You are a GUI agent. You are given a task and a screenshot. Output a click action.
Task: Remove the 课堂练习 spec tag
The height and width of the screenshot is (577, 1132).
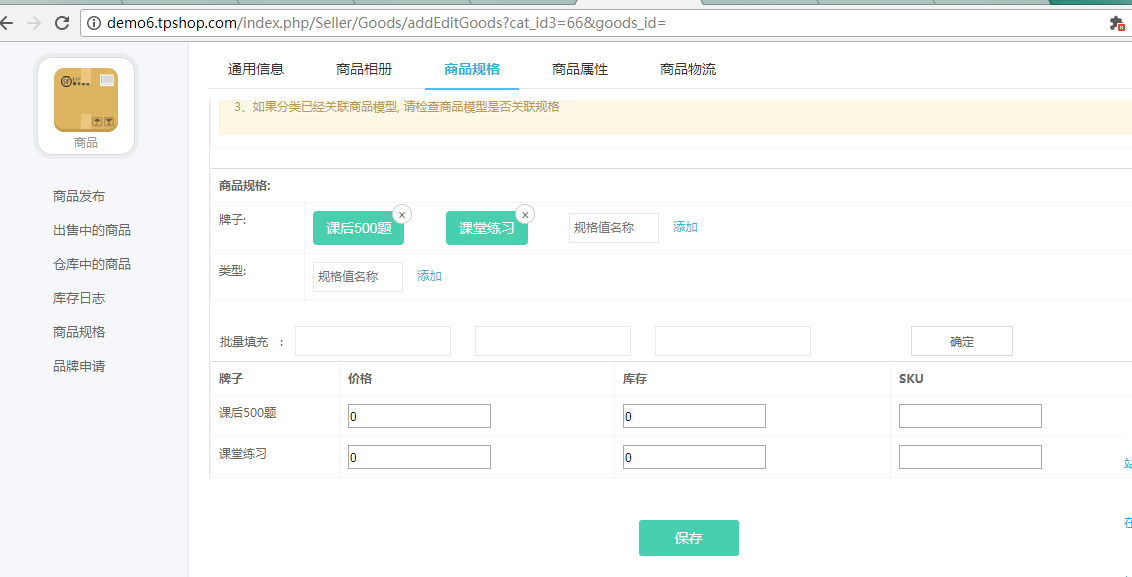(x=525, y=214)
